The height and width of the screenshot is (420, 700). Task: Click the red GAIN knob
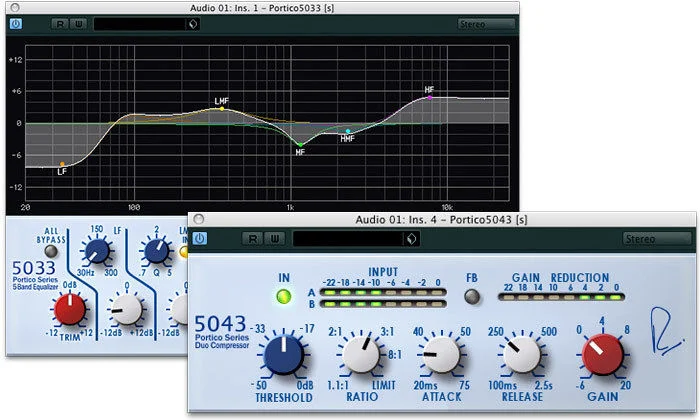click(603, 355)
